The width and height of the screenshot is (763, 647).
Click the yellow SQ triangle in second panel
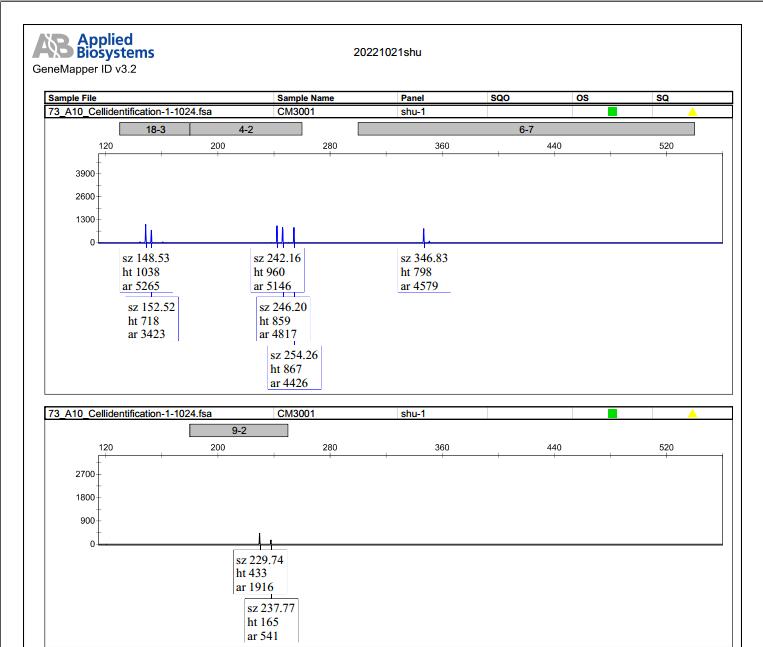tap(692, 414)
